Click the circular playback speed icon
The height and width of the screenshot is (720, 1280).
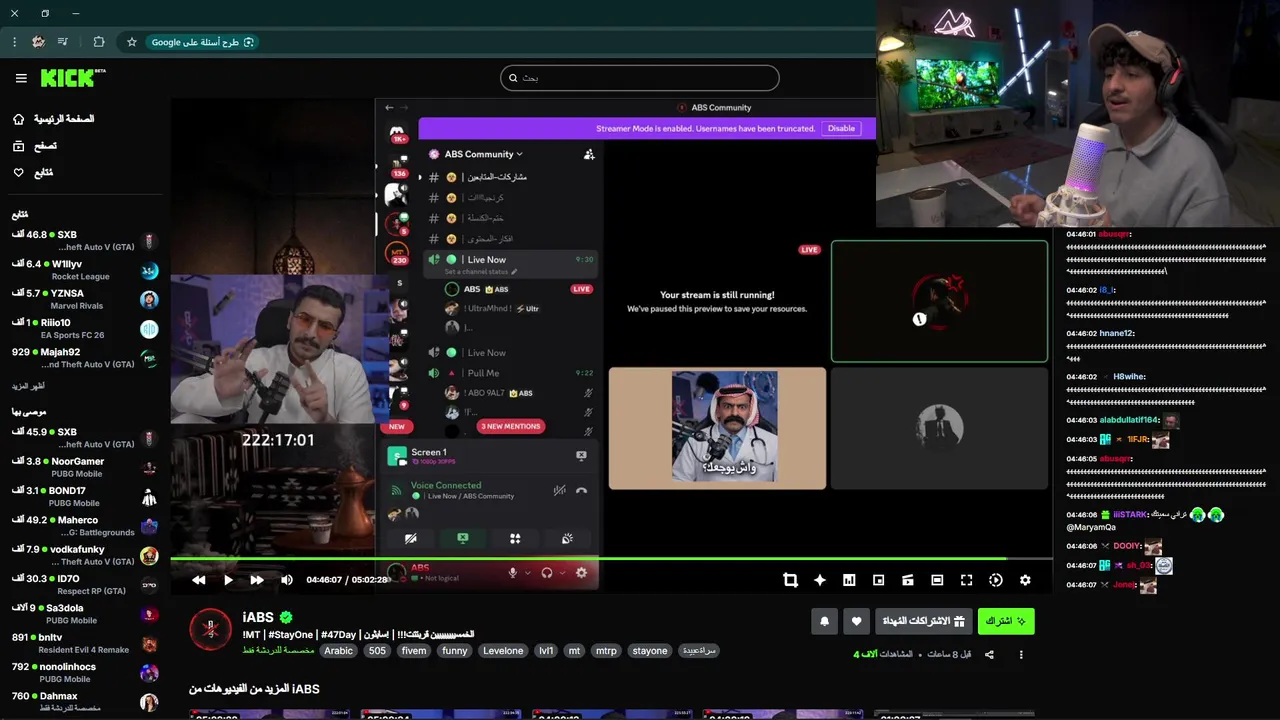click(x=996, y=580)
